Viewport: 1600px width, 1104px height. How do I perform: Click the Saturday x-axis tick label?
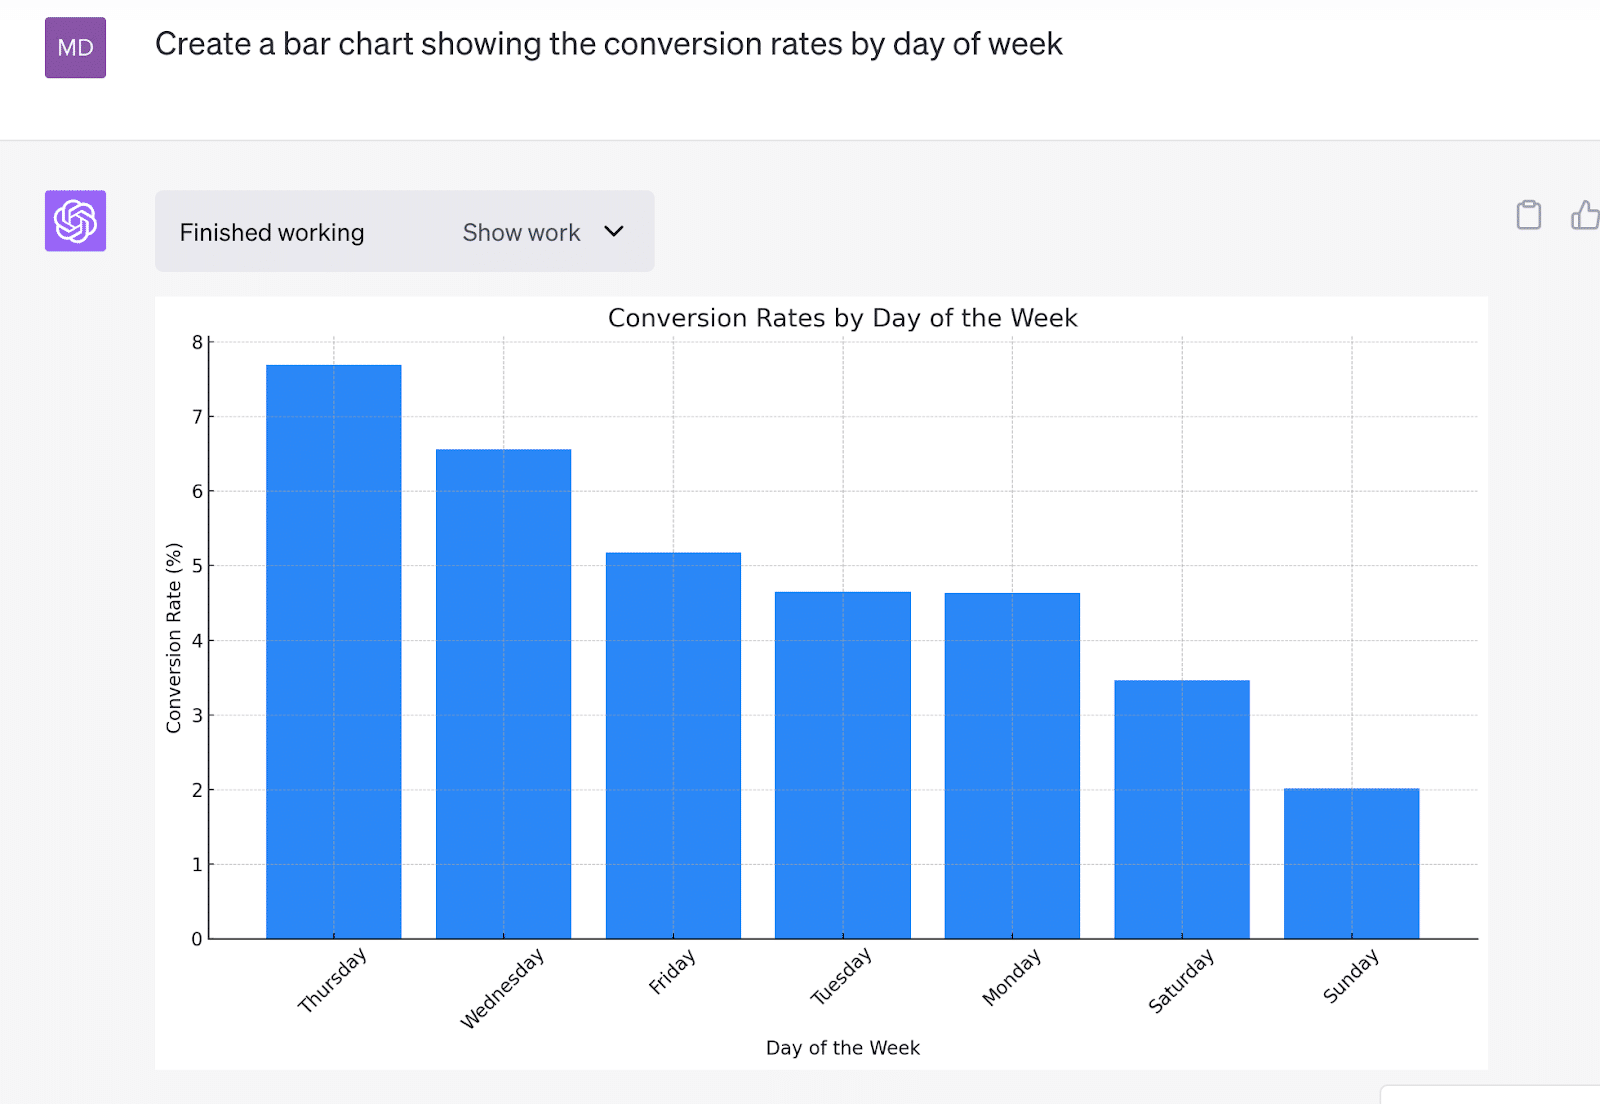1181,981
